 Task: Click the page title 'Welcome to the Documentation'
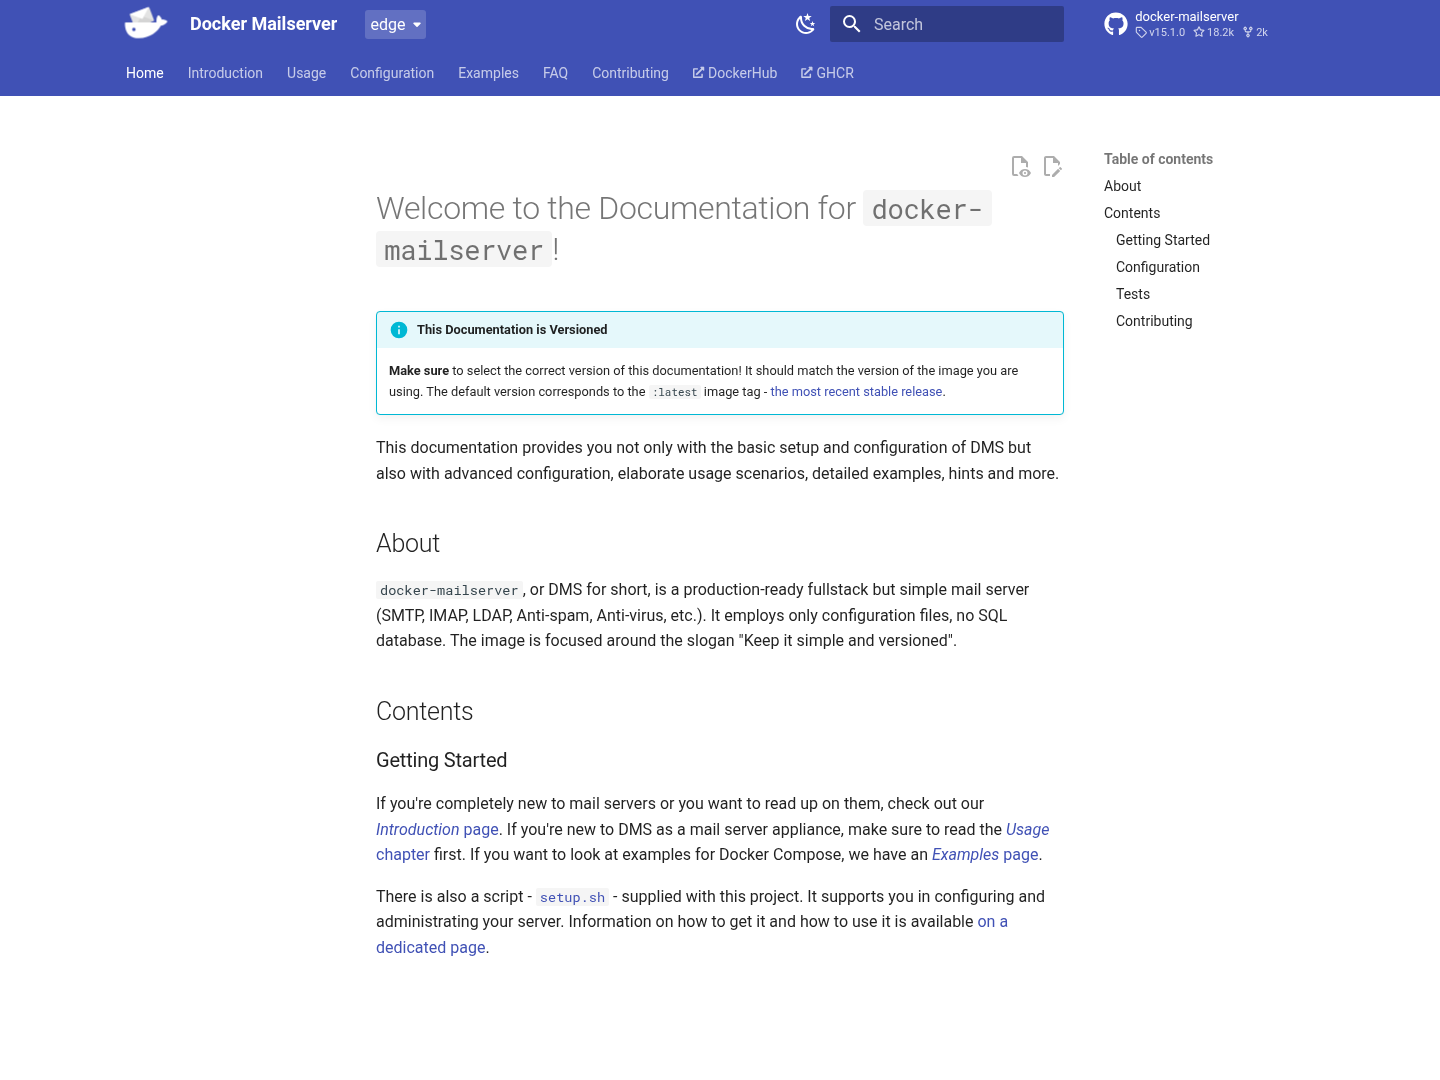pyautogui.click(x=684, y=228)
